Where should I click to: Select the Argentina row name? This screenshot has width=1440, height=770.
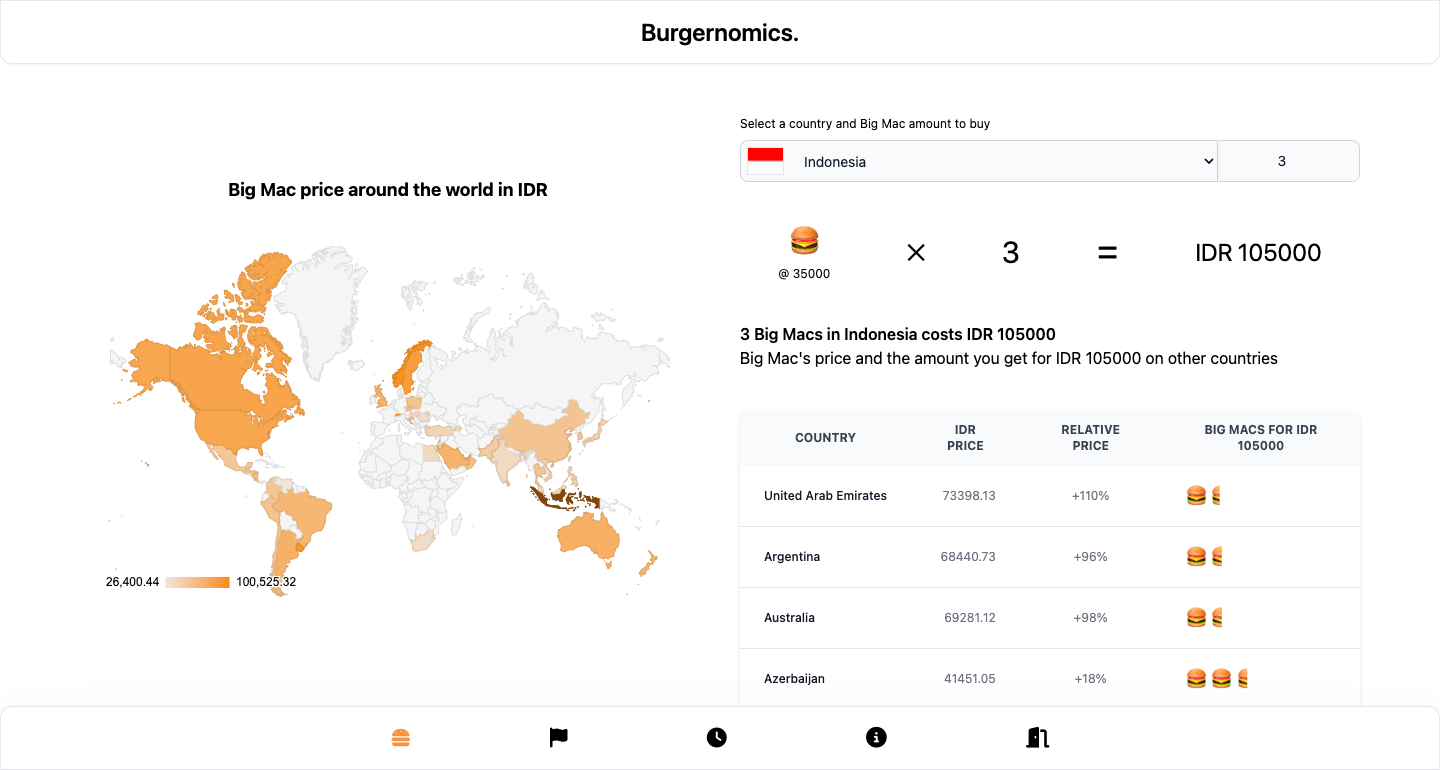[792, 557]
